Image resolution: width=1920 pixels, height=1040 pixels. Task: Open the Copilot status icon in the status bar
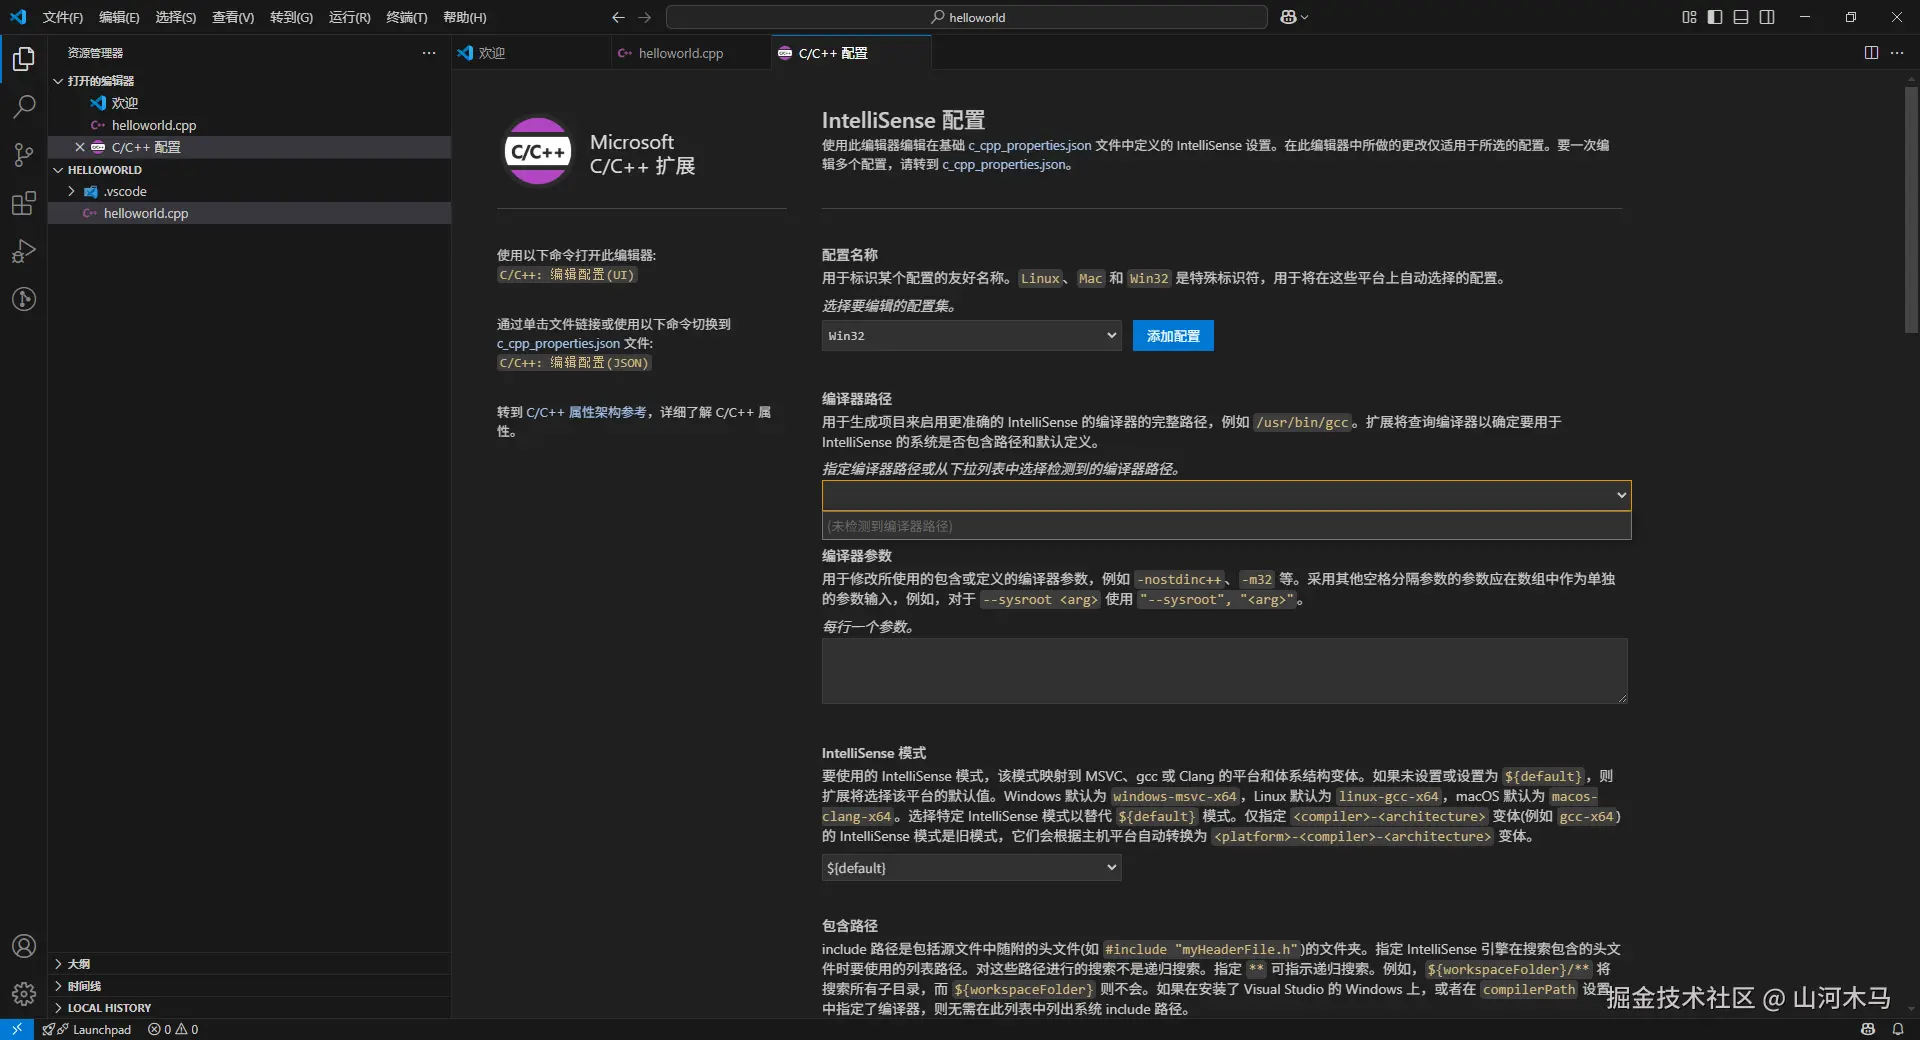(x=1868, y=1029)
